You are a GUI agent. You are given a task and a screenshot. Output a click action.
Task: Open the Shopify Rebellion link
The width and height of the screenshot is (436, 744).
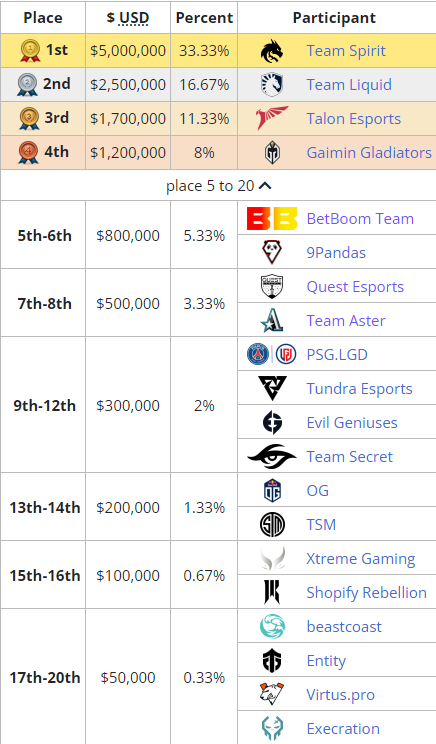point(366,593)
